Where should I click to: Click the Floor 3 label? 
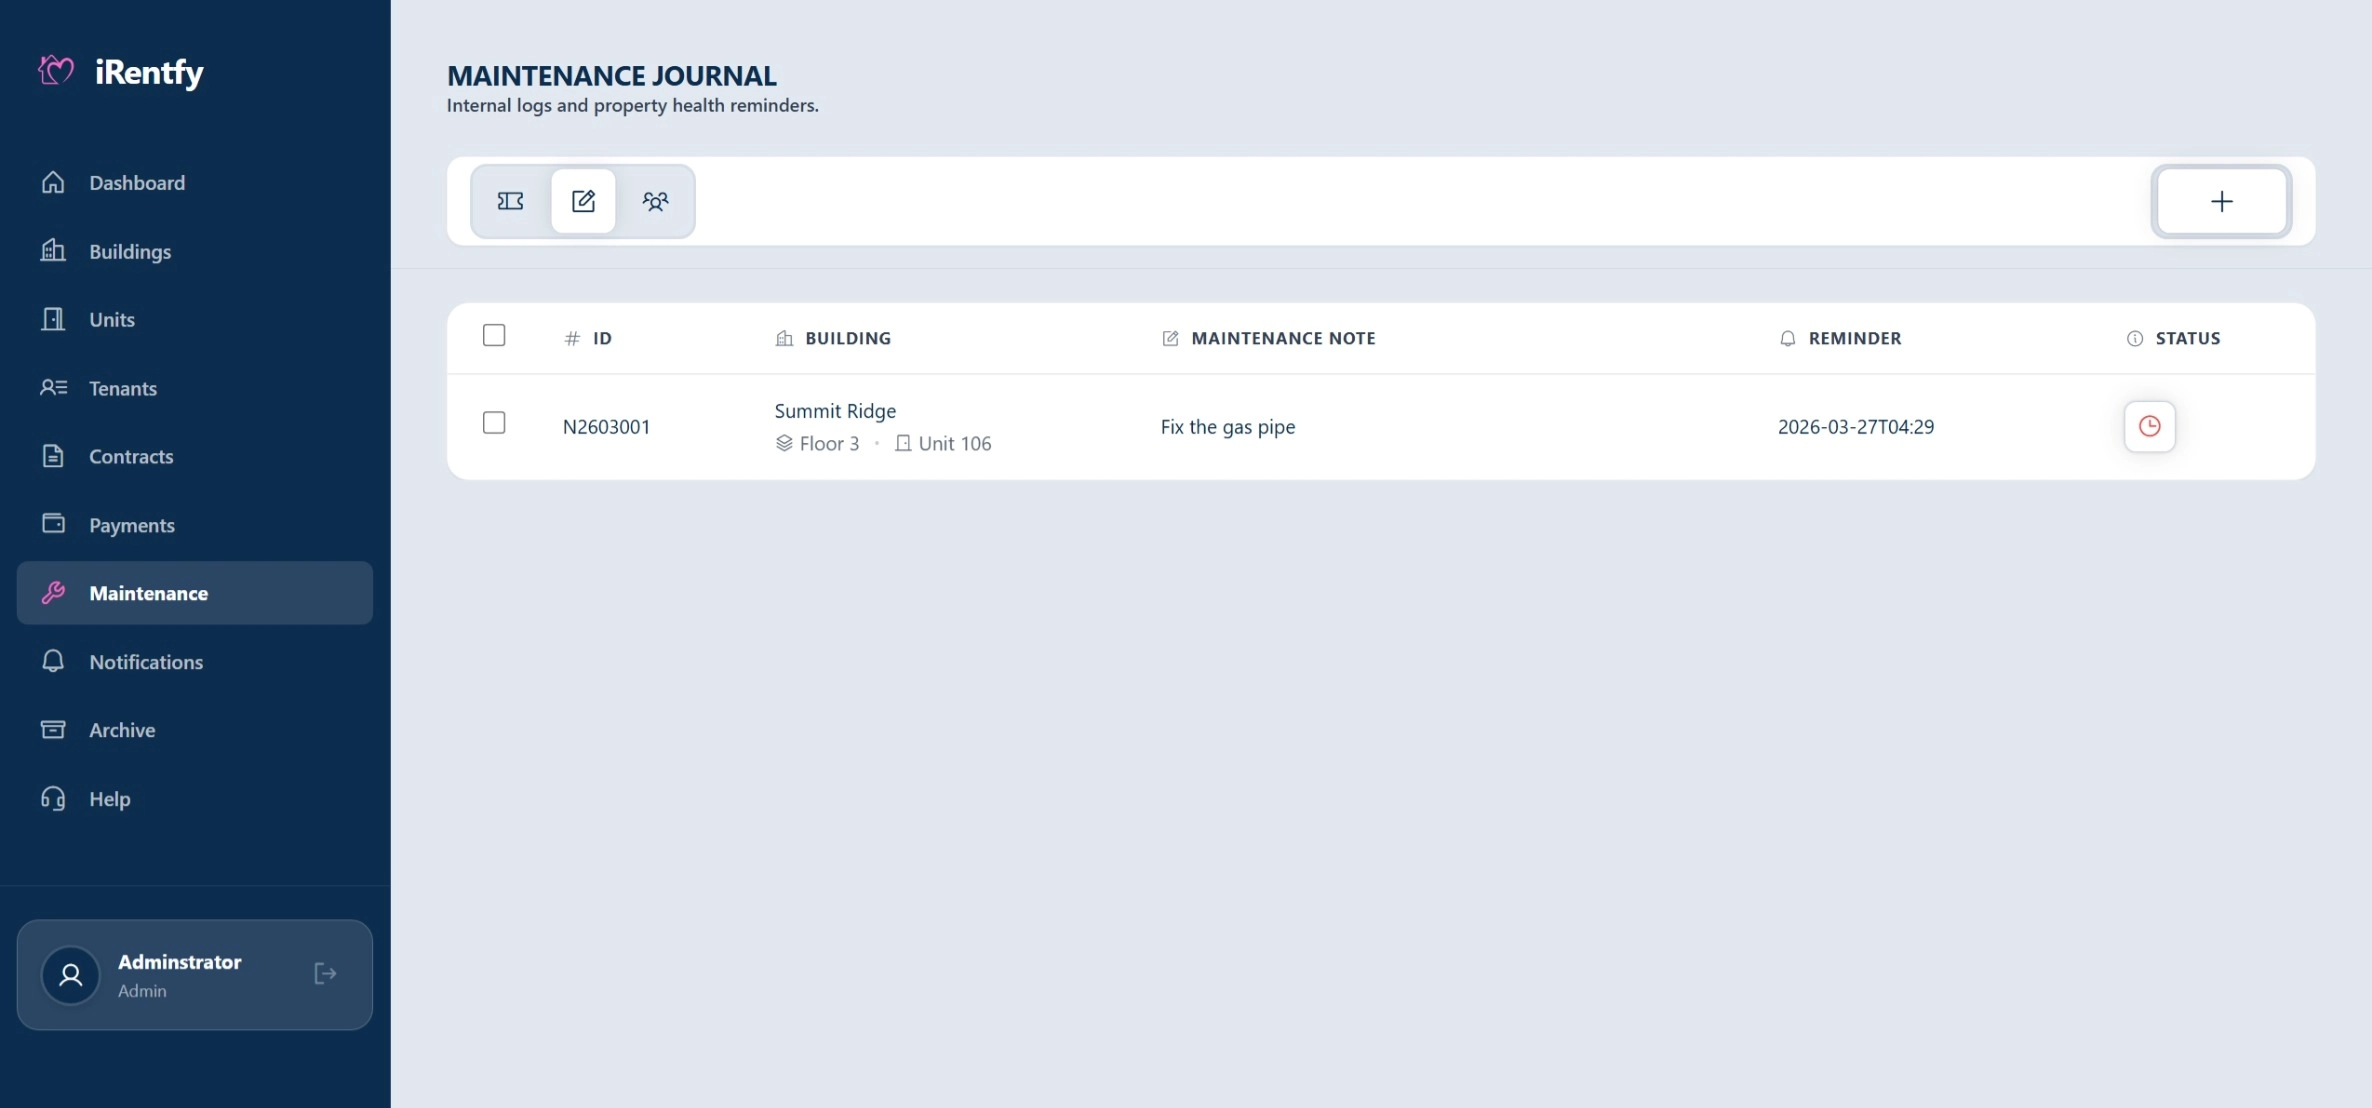coord(818,443)
